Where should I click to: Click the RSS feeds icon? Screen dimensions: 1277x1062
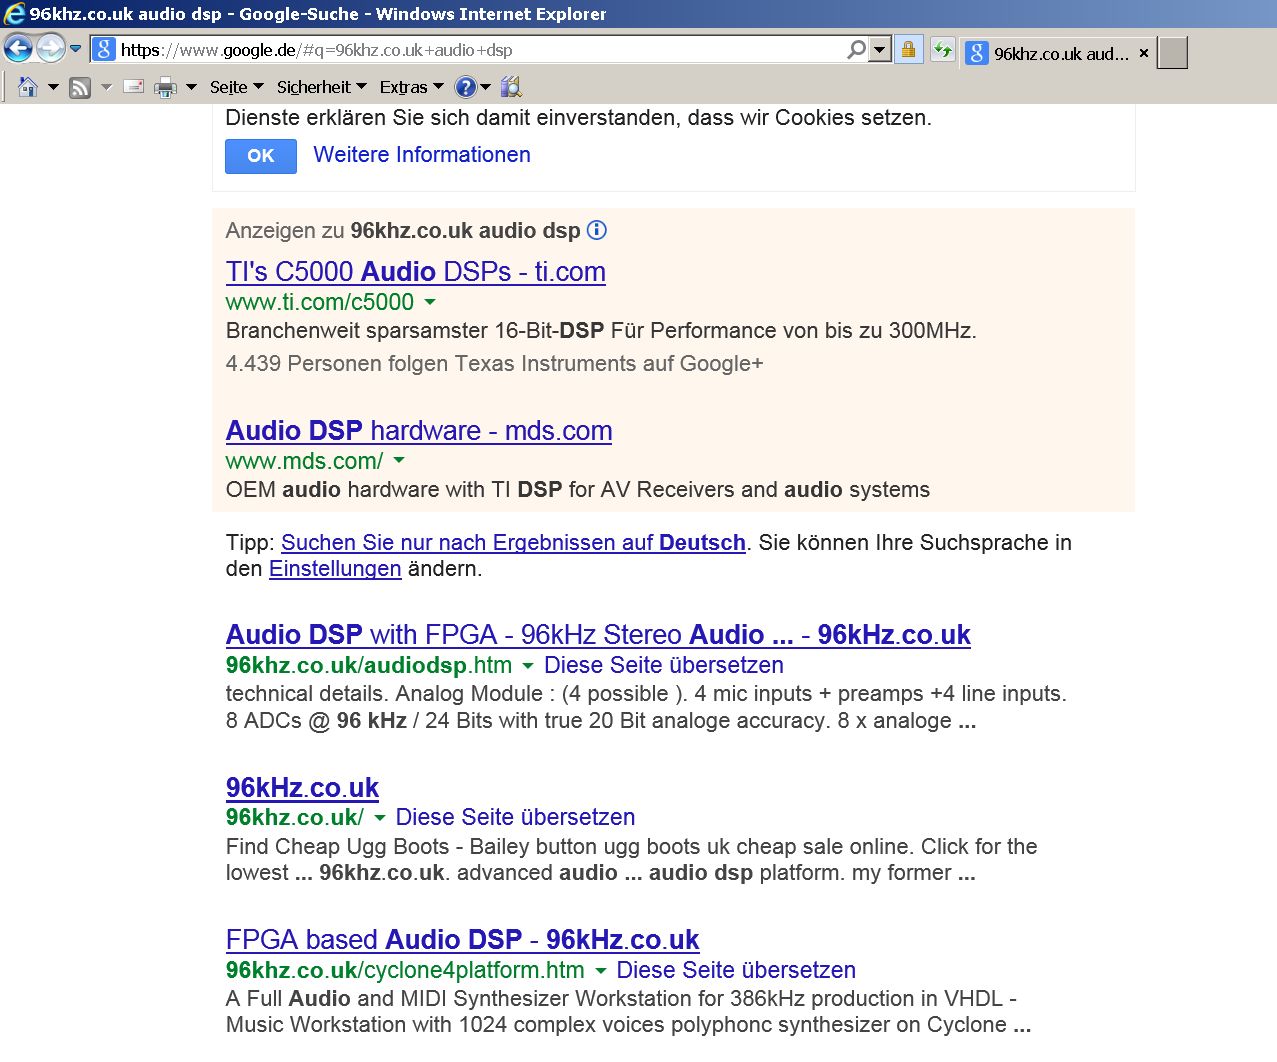coord(80,88)
